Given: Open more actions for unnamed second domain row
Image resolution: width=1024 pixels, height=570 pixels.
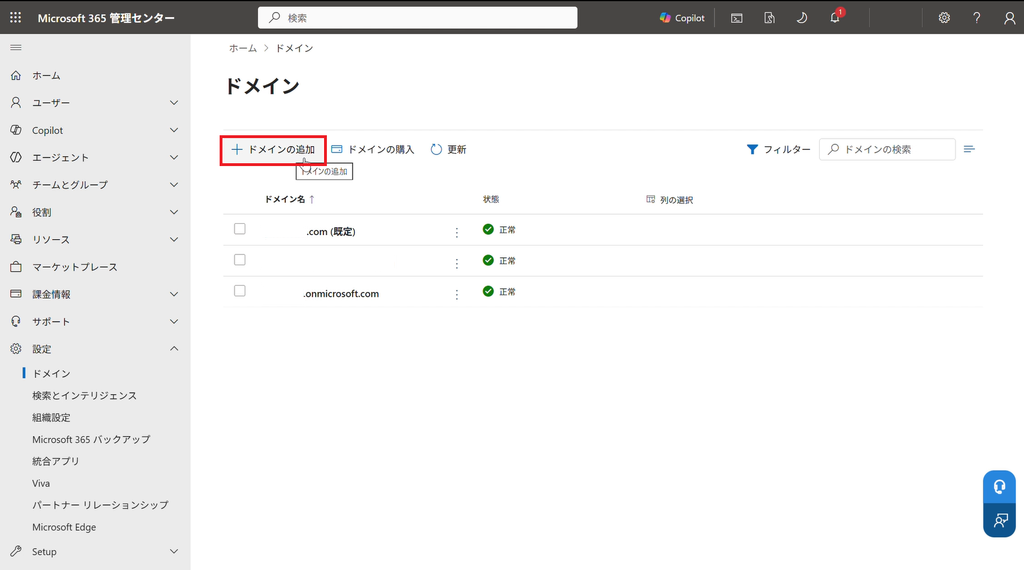Looking at the screenshot, I should coord(456,263).
